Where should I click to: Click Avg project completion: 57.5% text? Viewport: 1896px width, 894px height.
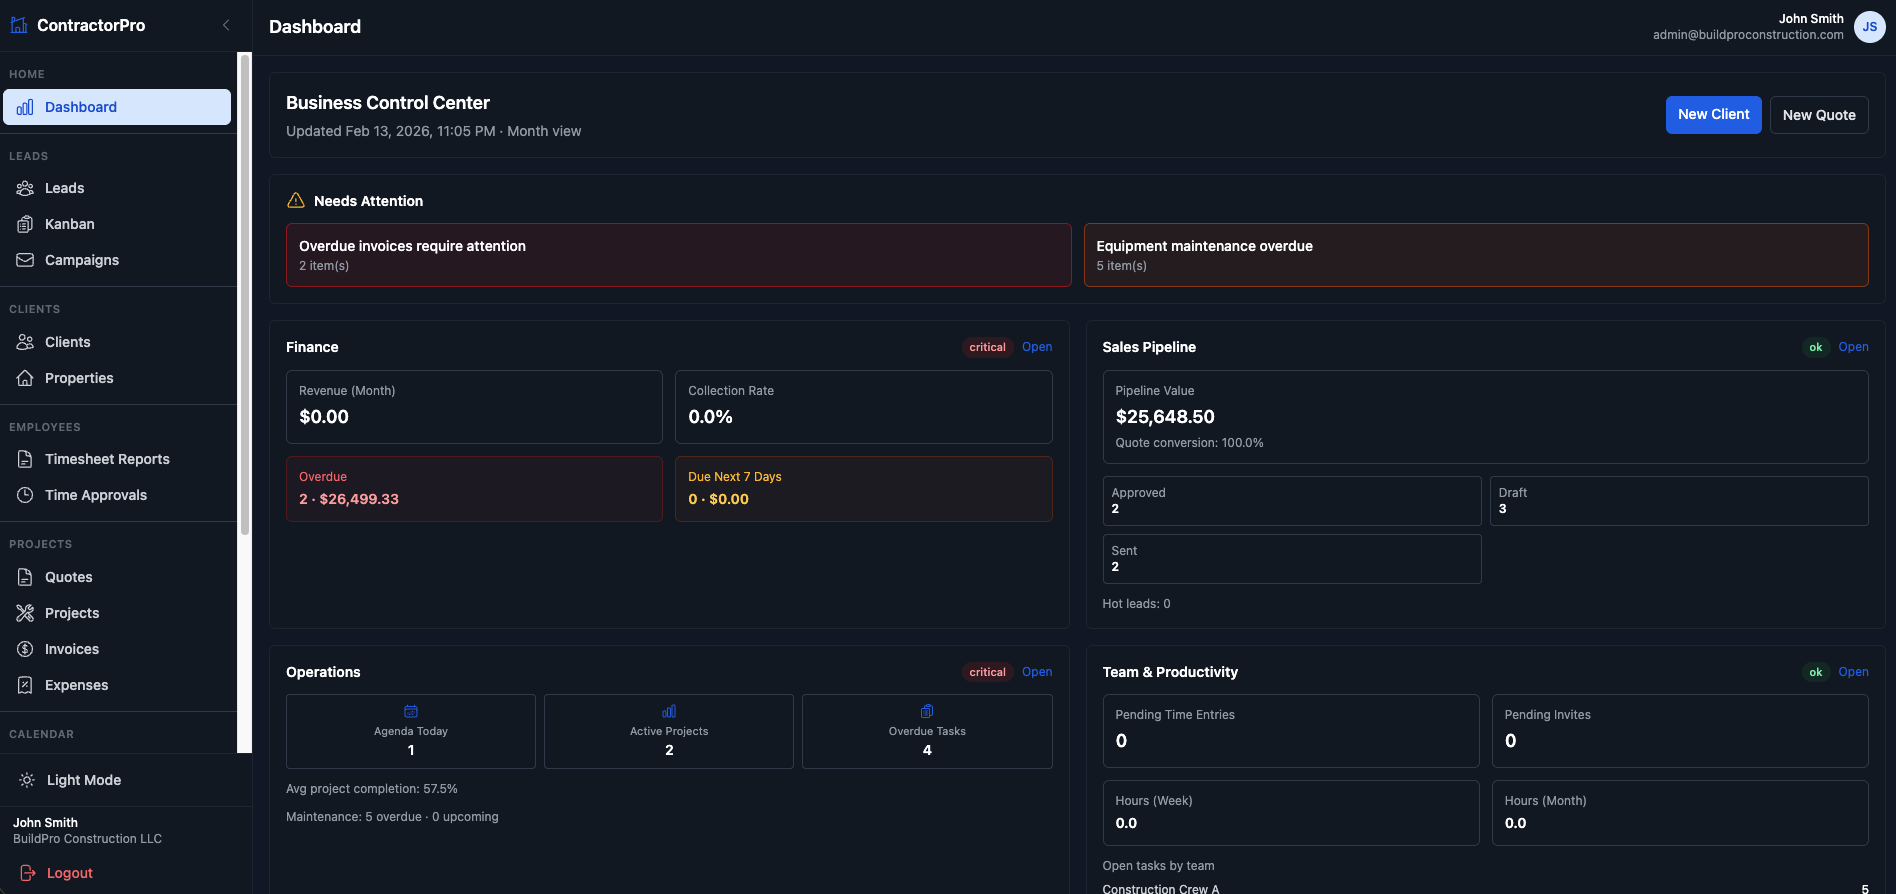click(x=372, y=789)
